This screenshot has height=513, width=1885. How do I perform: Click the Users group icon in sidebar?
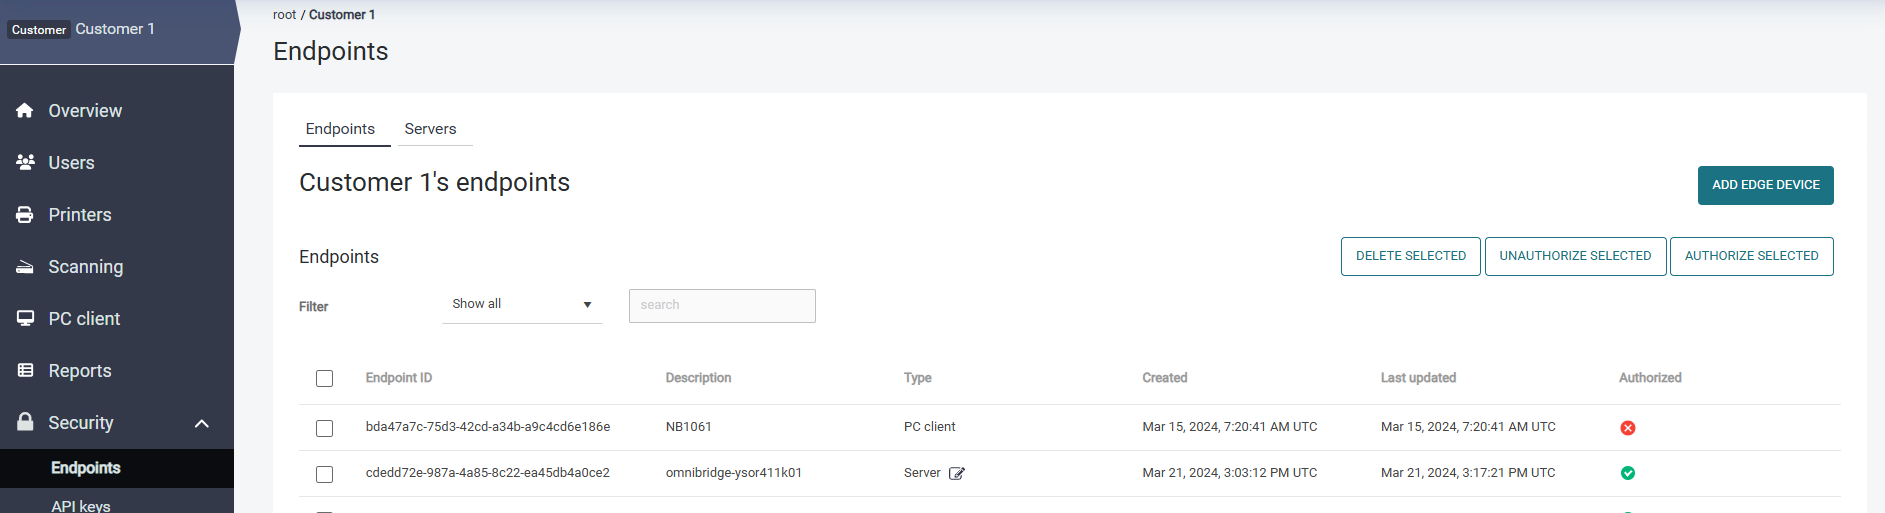click(x=25, y=162)
